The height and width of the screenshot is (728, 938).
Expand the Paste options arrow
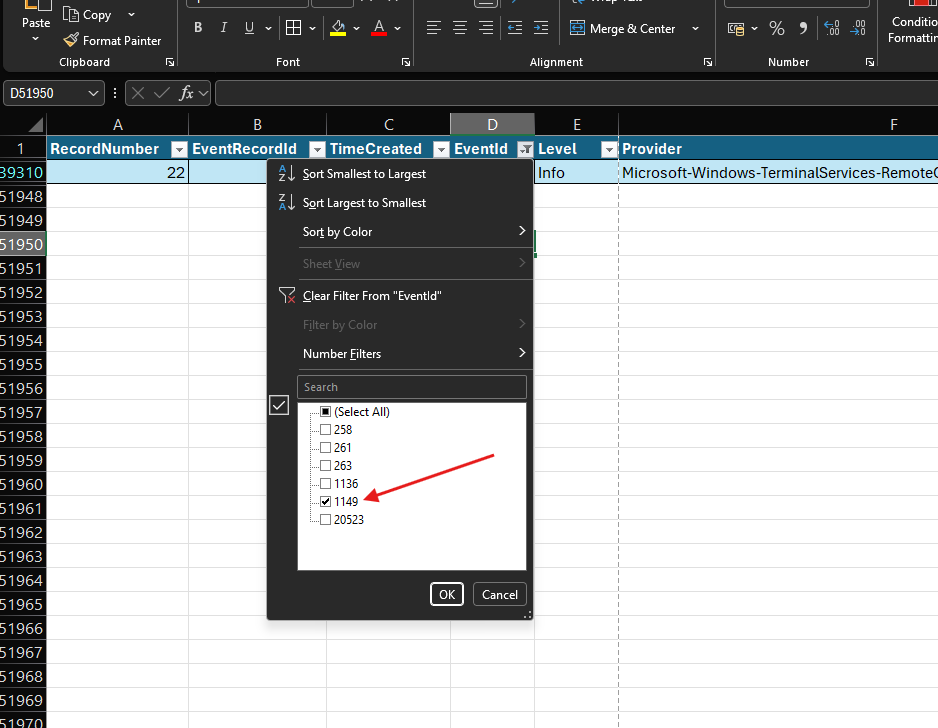click(x=35, y=39)
